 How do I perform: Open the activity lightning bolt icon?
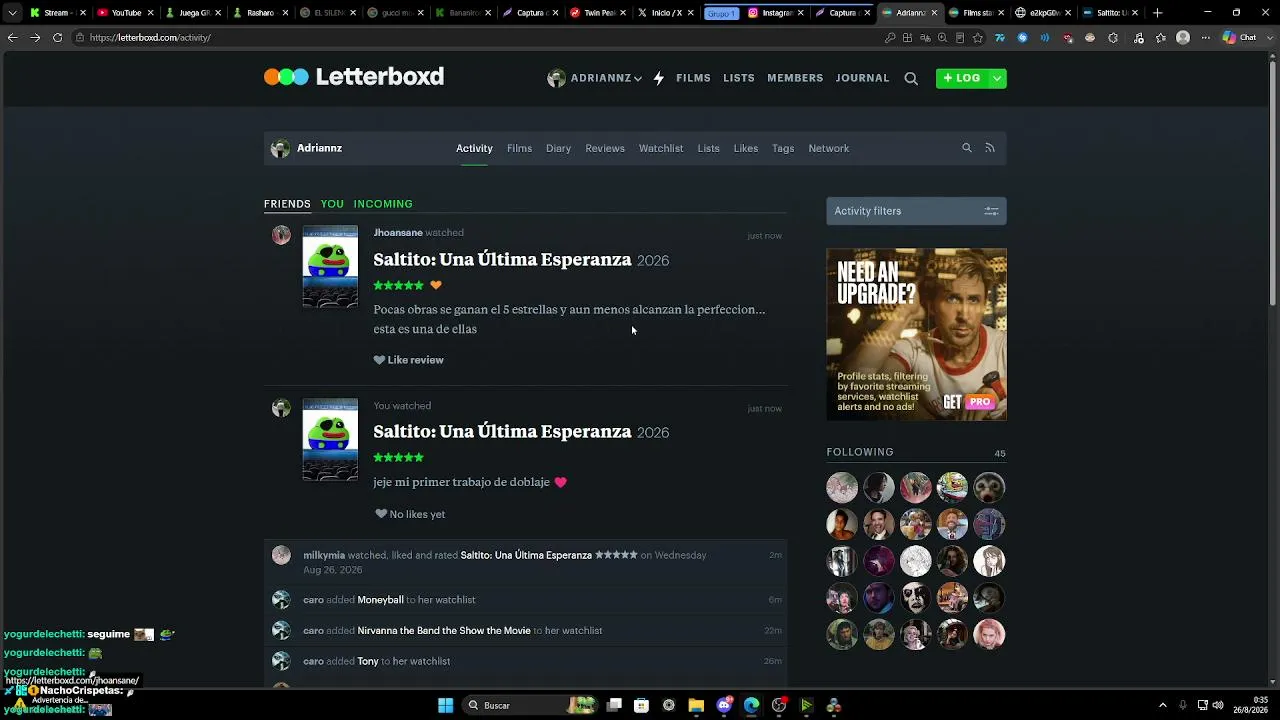click(x=659, y=78)
